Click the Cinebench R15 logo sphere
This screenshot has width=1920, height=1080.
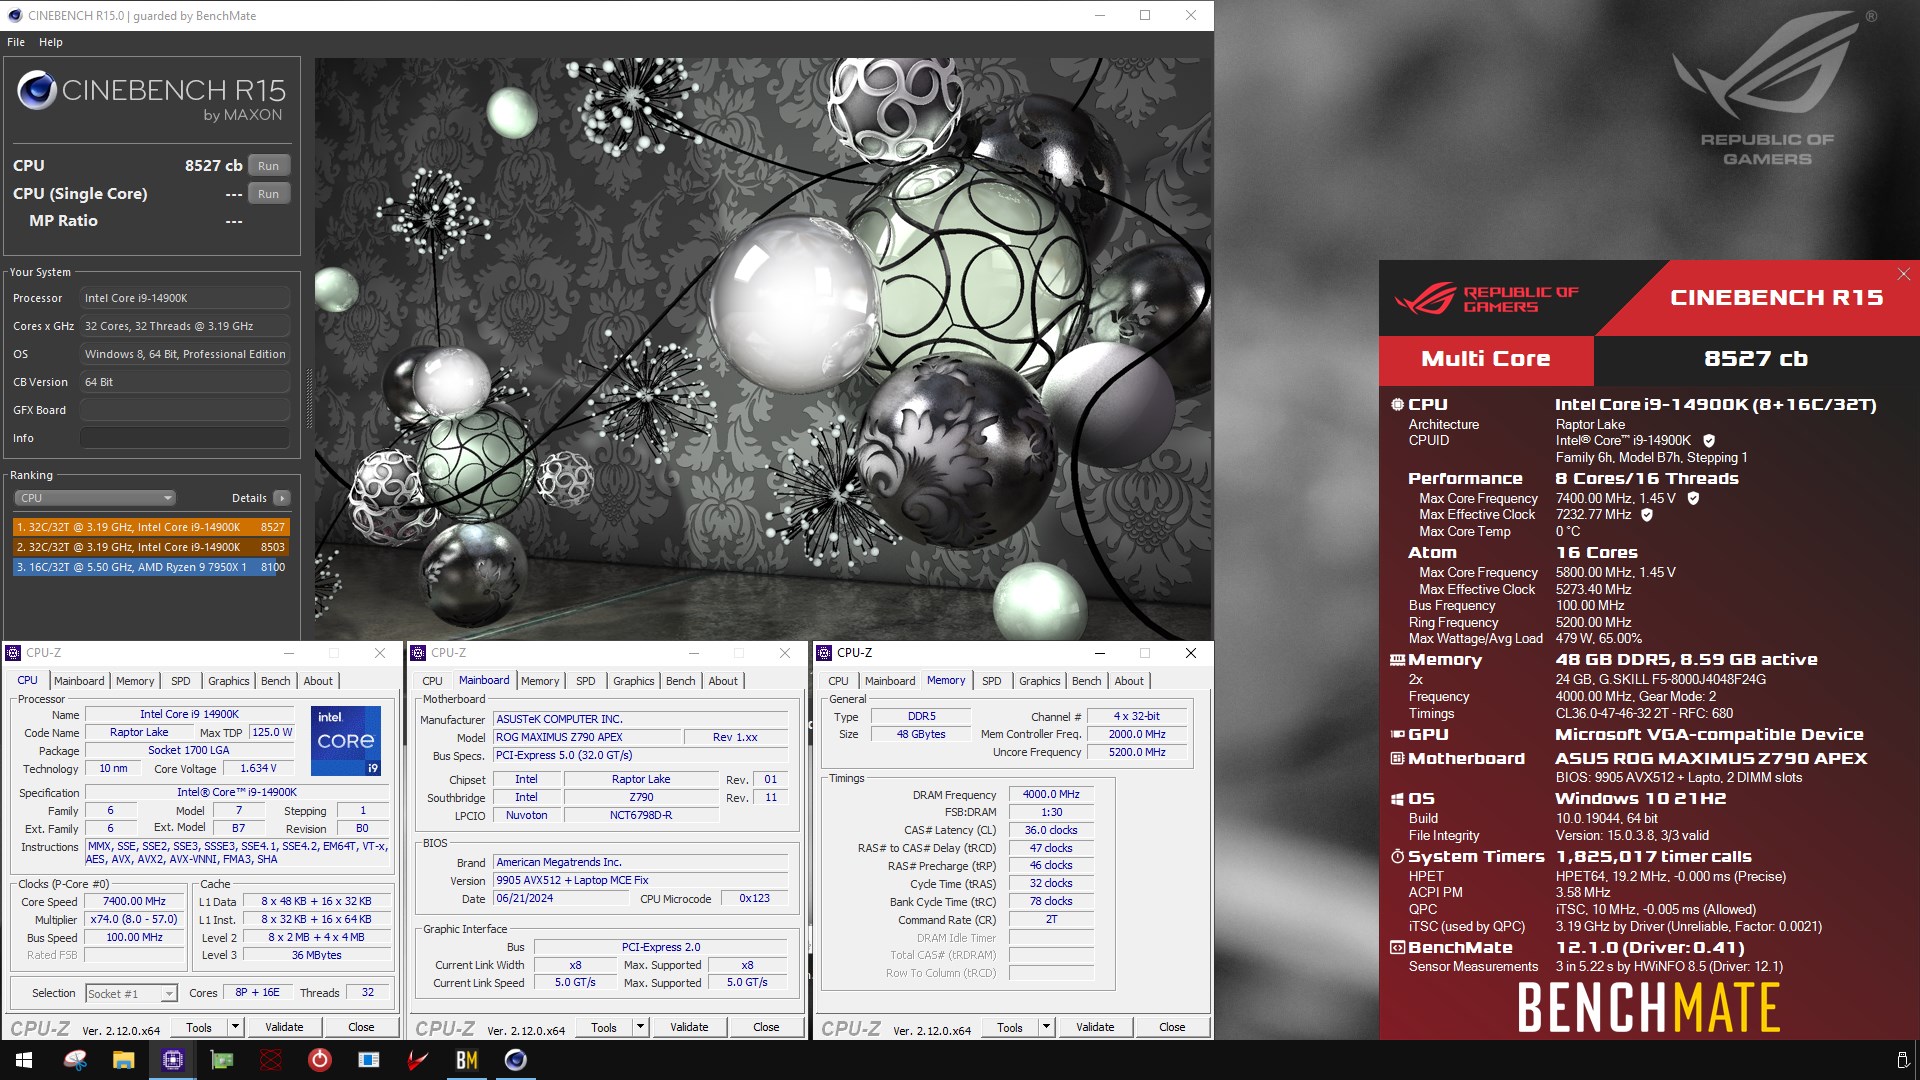pos(37,91)
